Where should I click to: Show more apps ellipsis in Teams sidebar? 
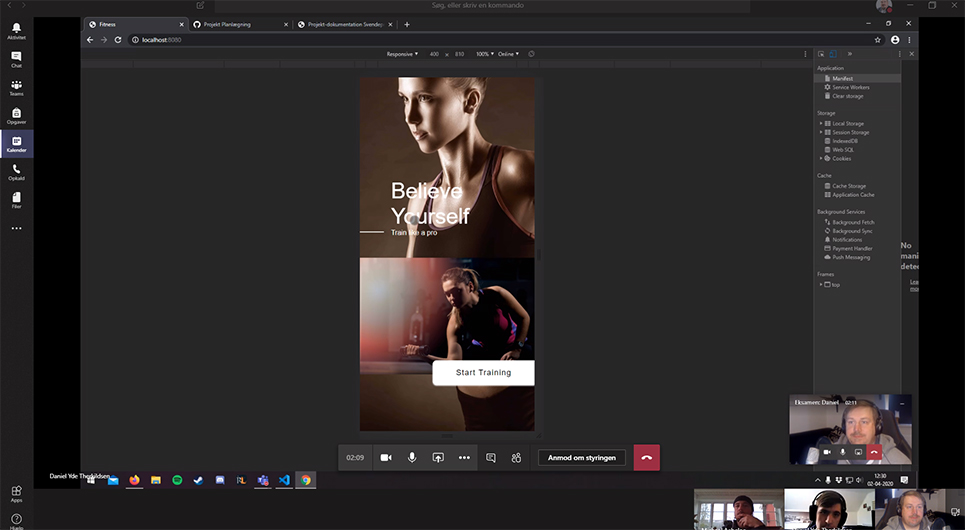click(x=17, y=228)
